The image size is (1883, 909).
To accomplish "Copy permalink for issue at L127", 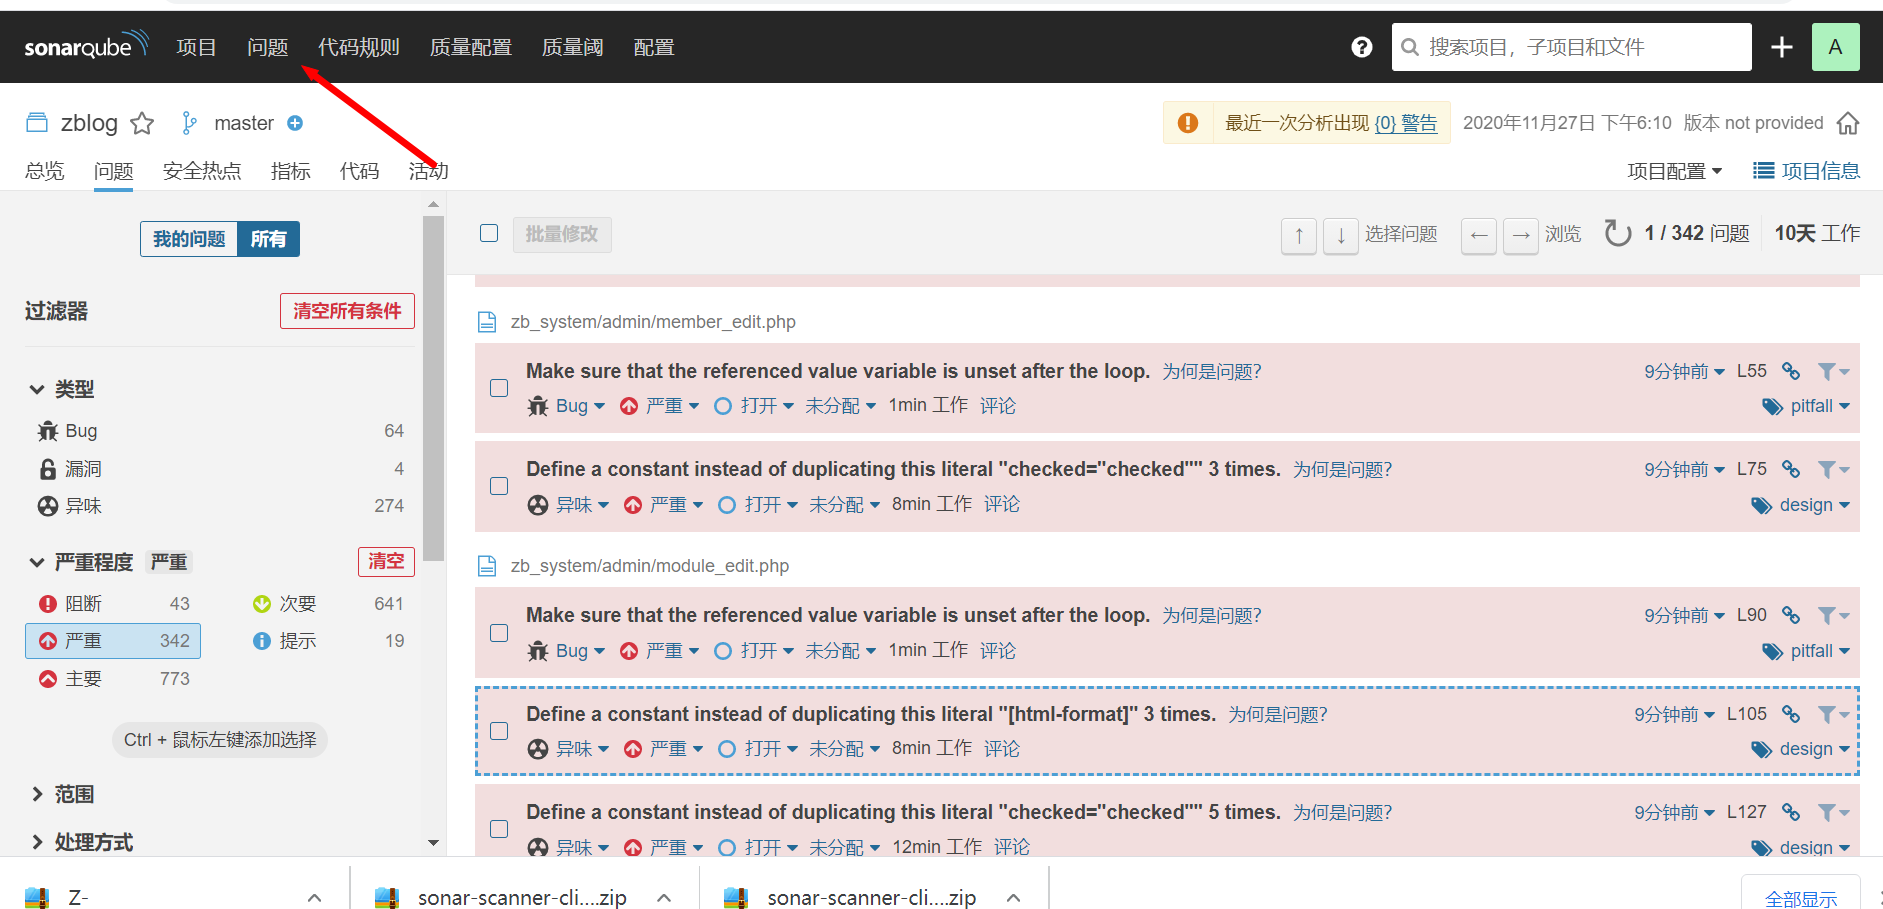I will tap(1791, 812).
